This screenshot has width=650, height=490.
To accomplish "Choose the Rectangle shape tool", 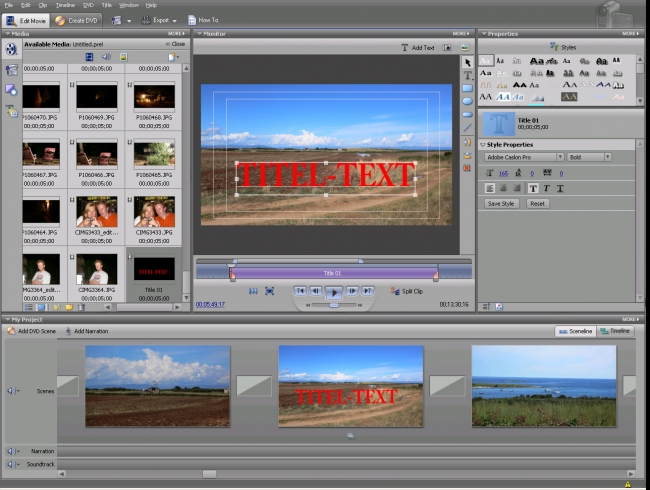I will coord(467,88).
